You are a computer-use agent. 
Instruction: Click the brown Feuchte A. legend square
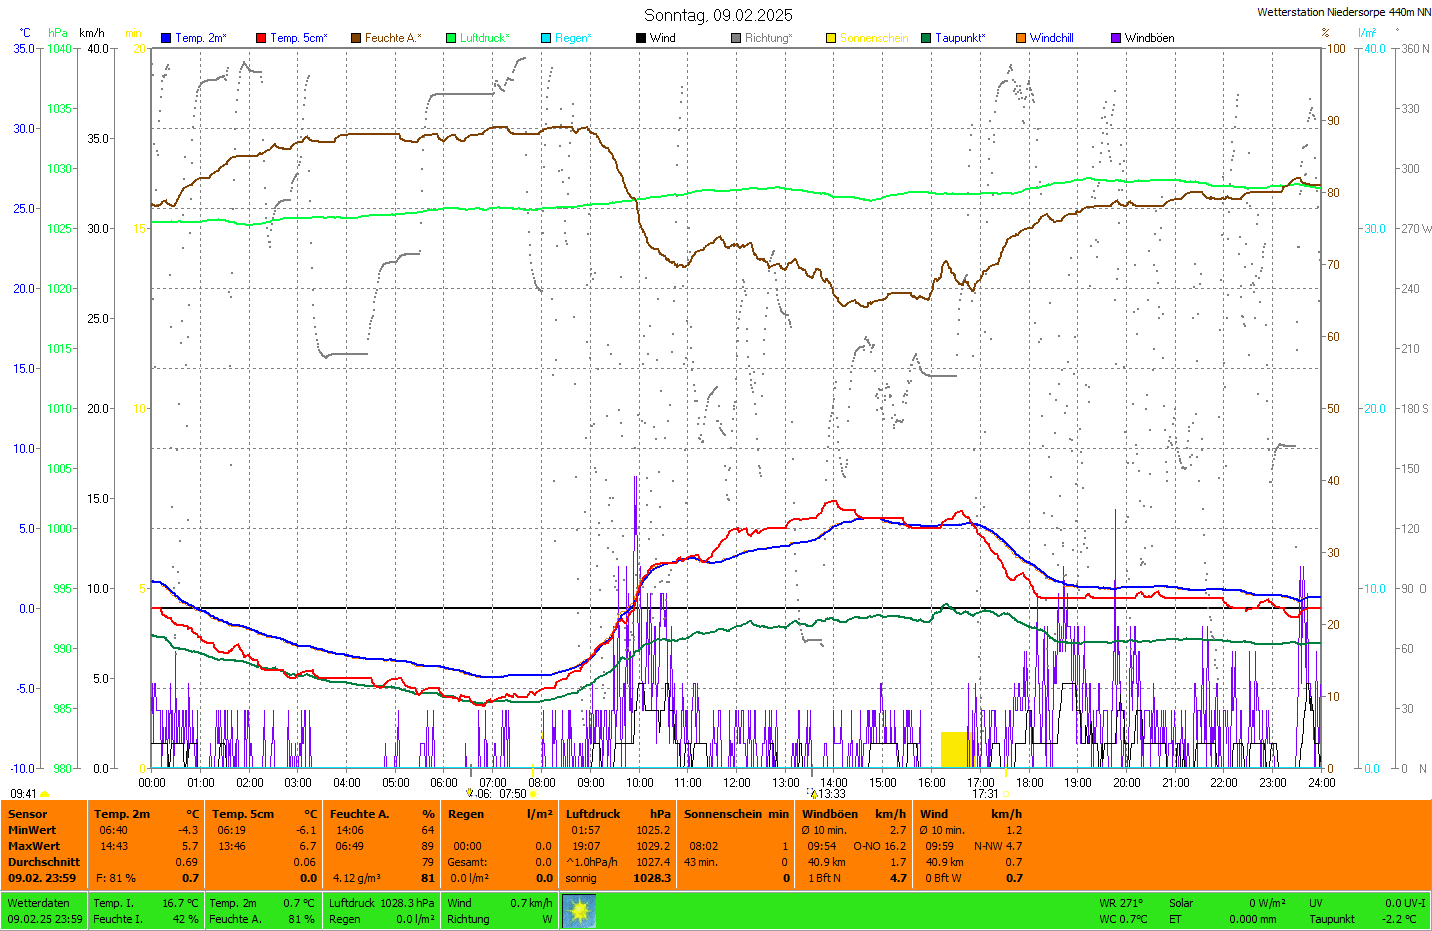click(x=356, y=38)
